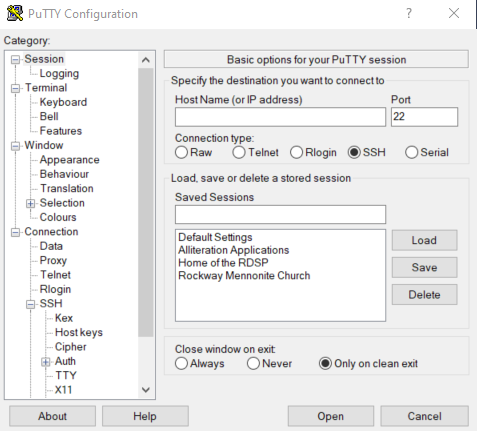
Task: Open the Terminal category
Action: 46,88
